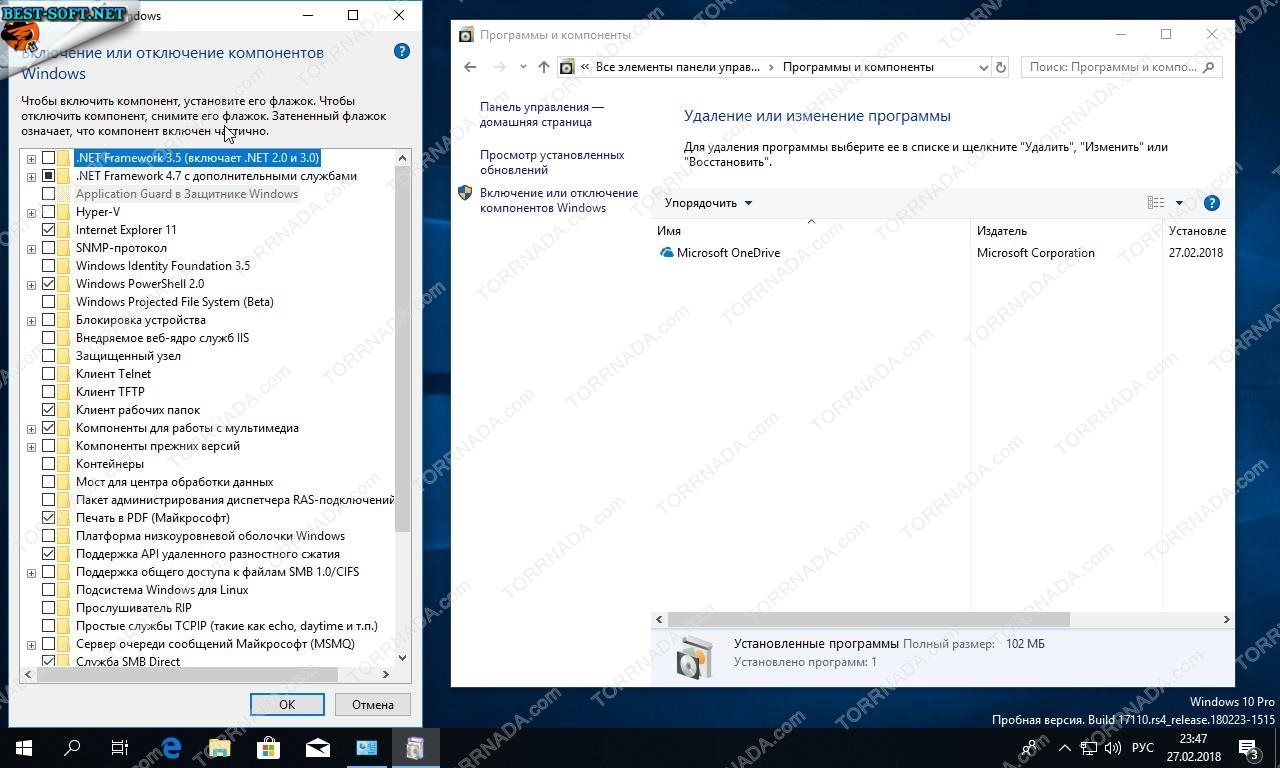Image resolution: width=1280 pixels, height=768 pixels.
Task: Open the People icon in system tray
Action: (1030, 748)
